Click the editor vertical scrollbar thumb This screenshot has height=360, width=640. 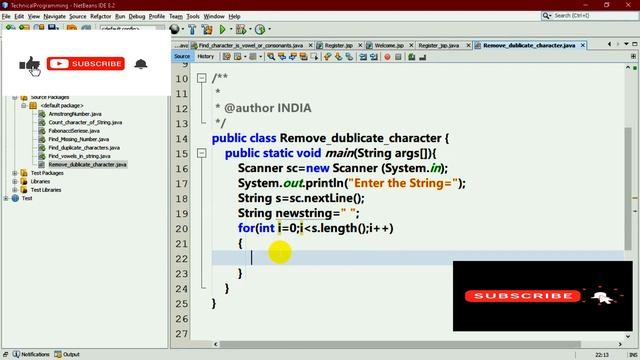(x=628, y=189)
